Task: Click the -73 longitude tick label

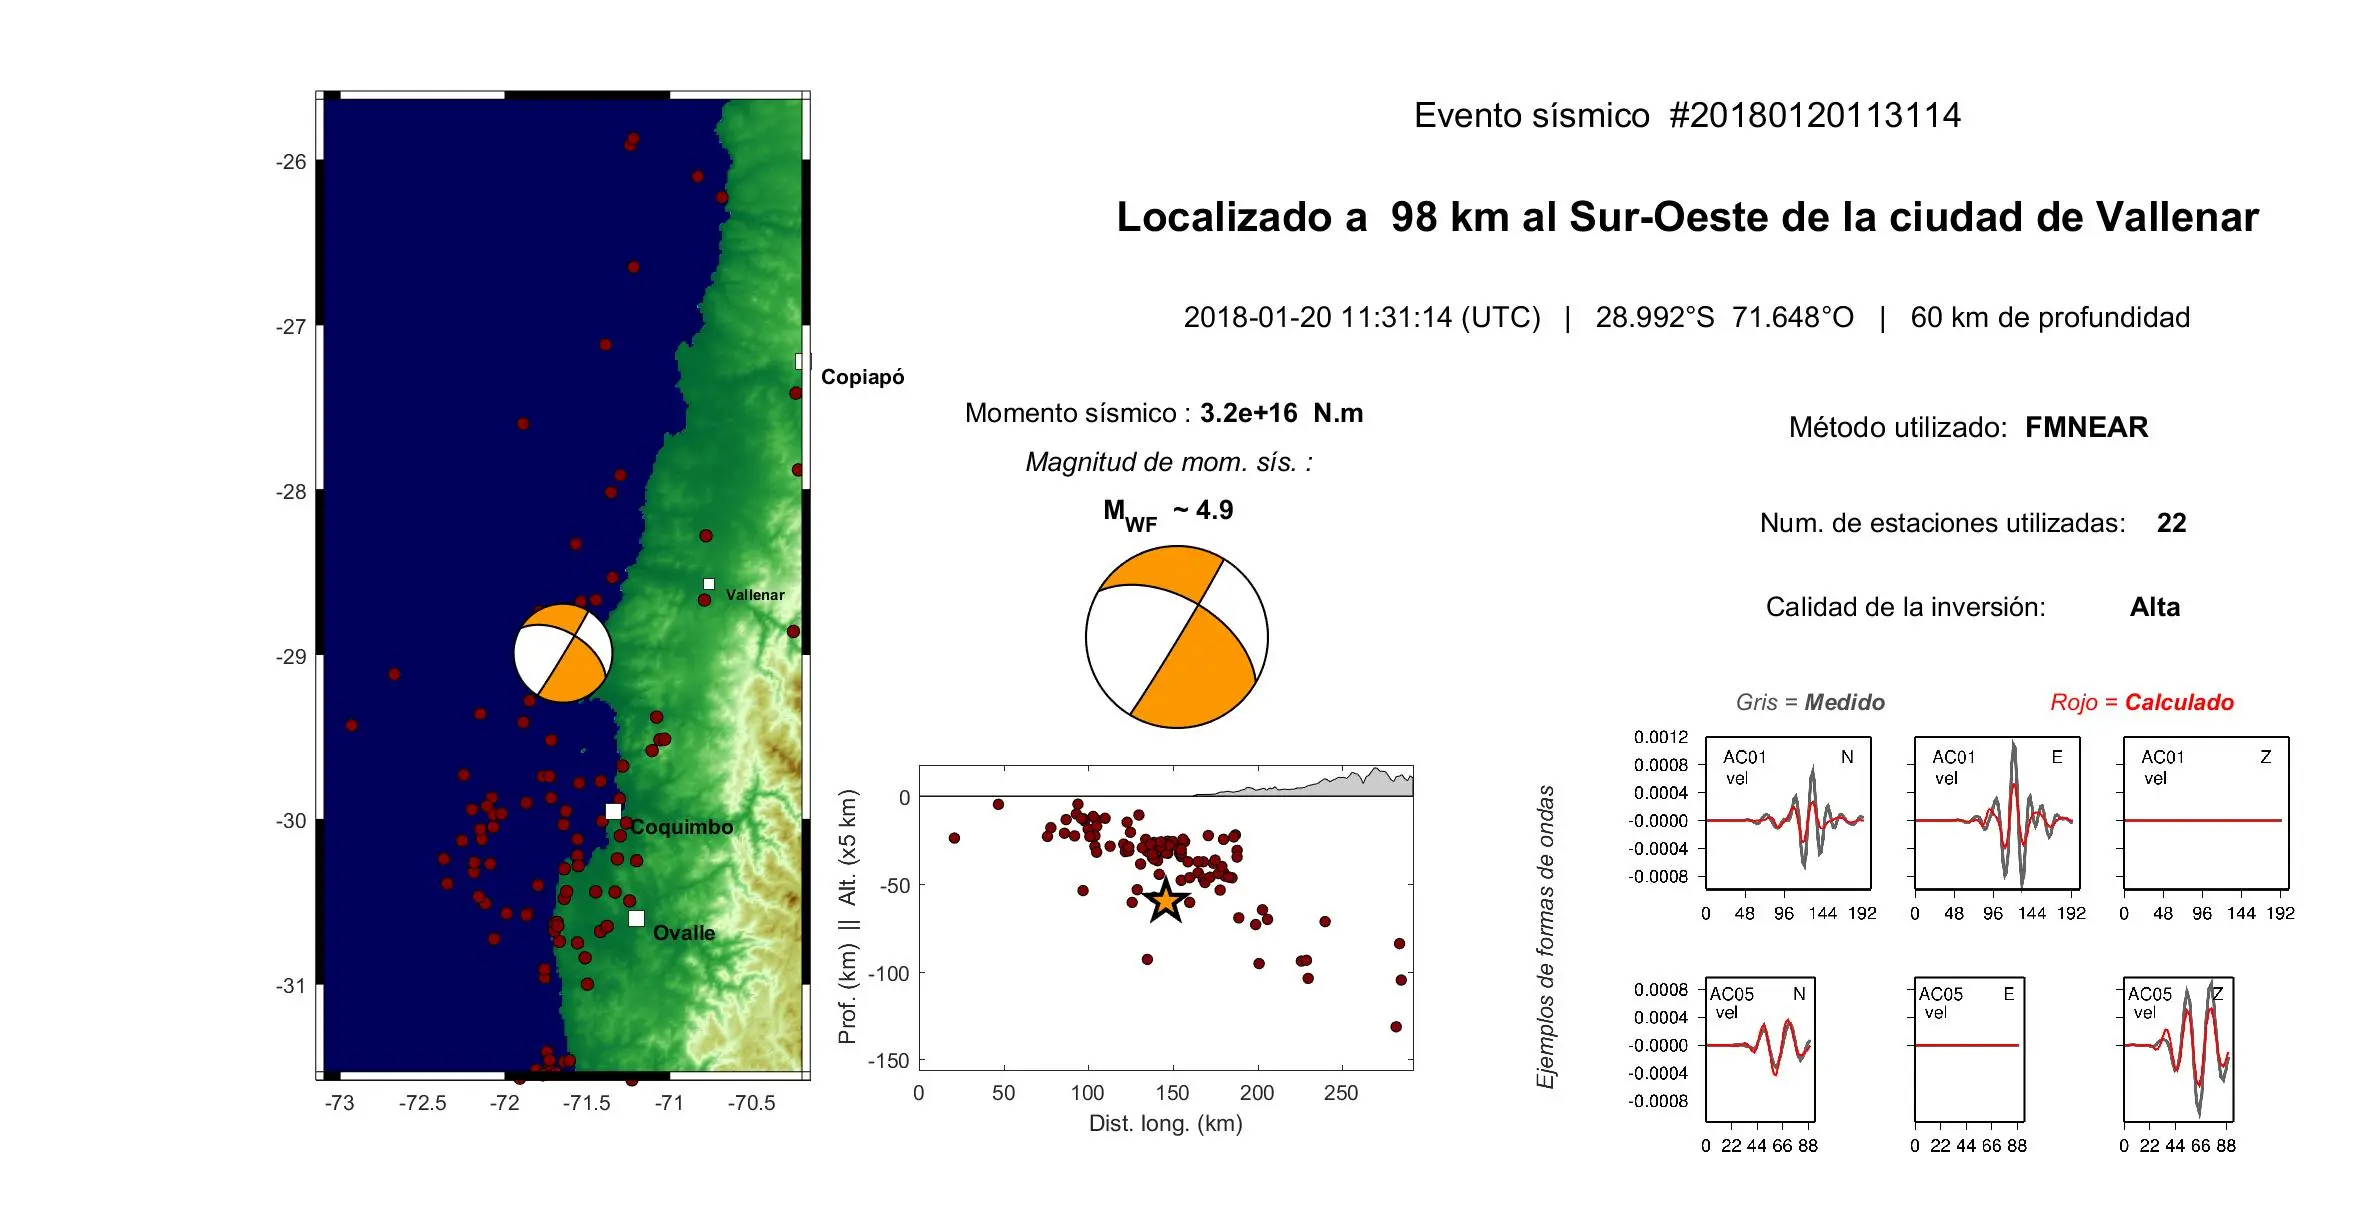Action: 339,1103
